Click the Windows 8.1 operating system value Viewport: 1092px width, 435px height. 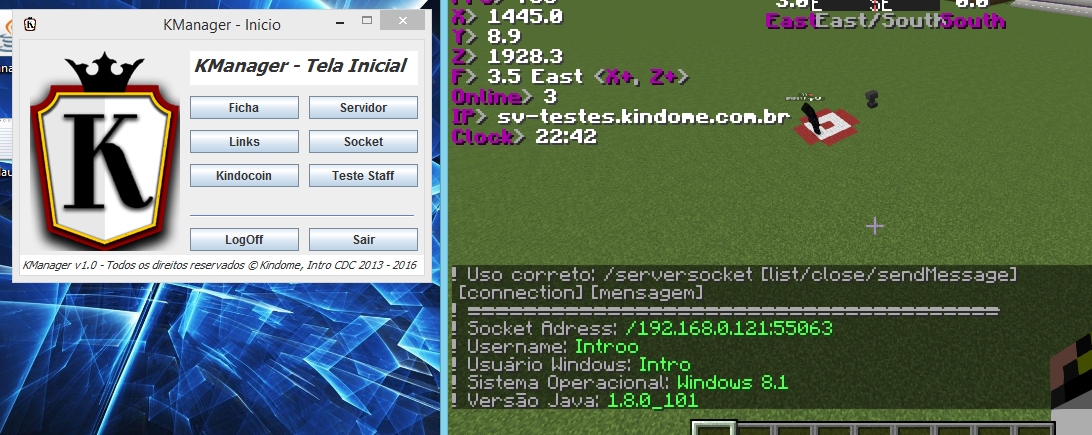click(732, 383)
